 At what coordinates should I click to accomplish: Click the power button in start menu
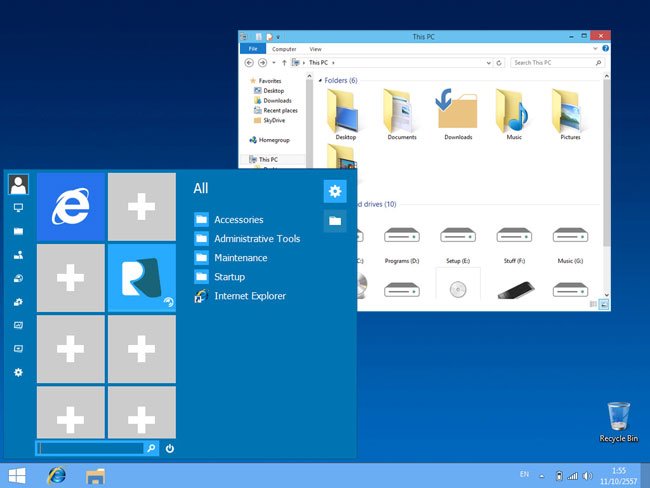[170, 448]
